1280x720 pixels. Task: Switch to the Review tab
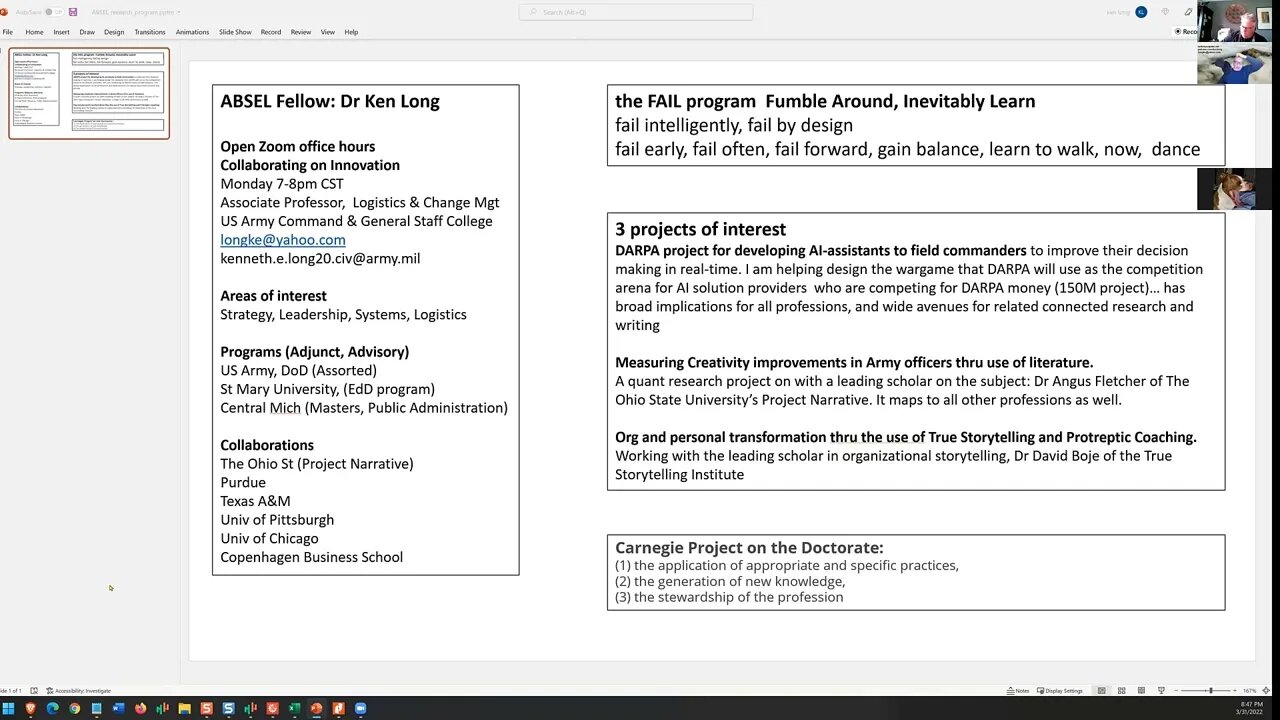coord(301,32)
